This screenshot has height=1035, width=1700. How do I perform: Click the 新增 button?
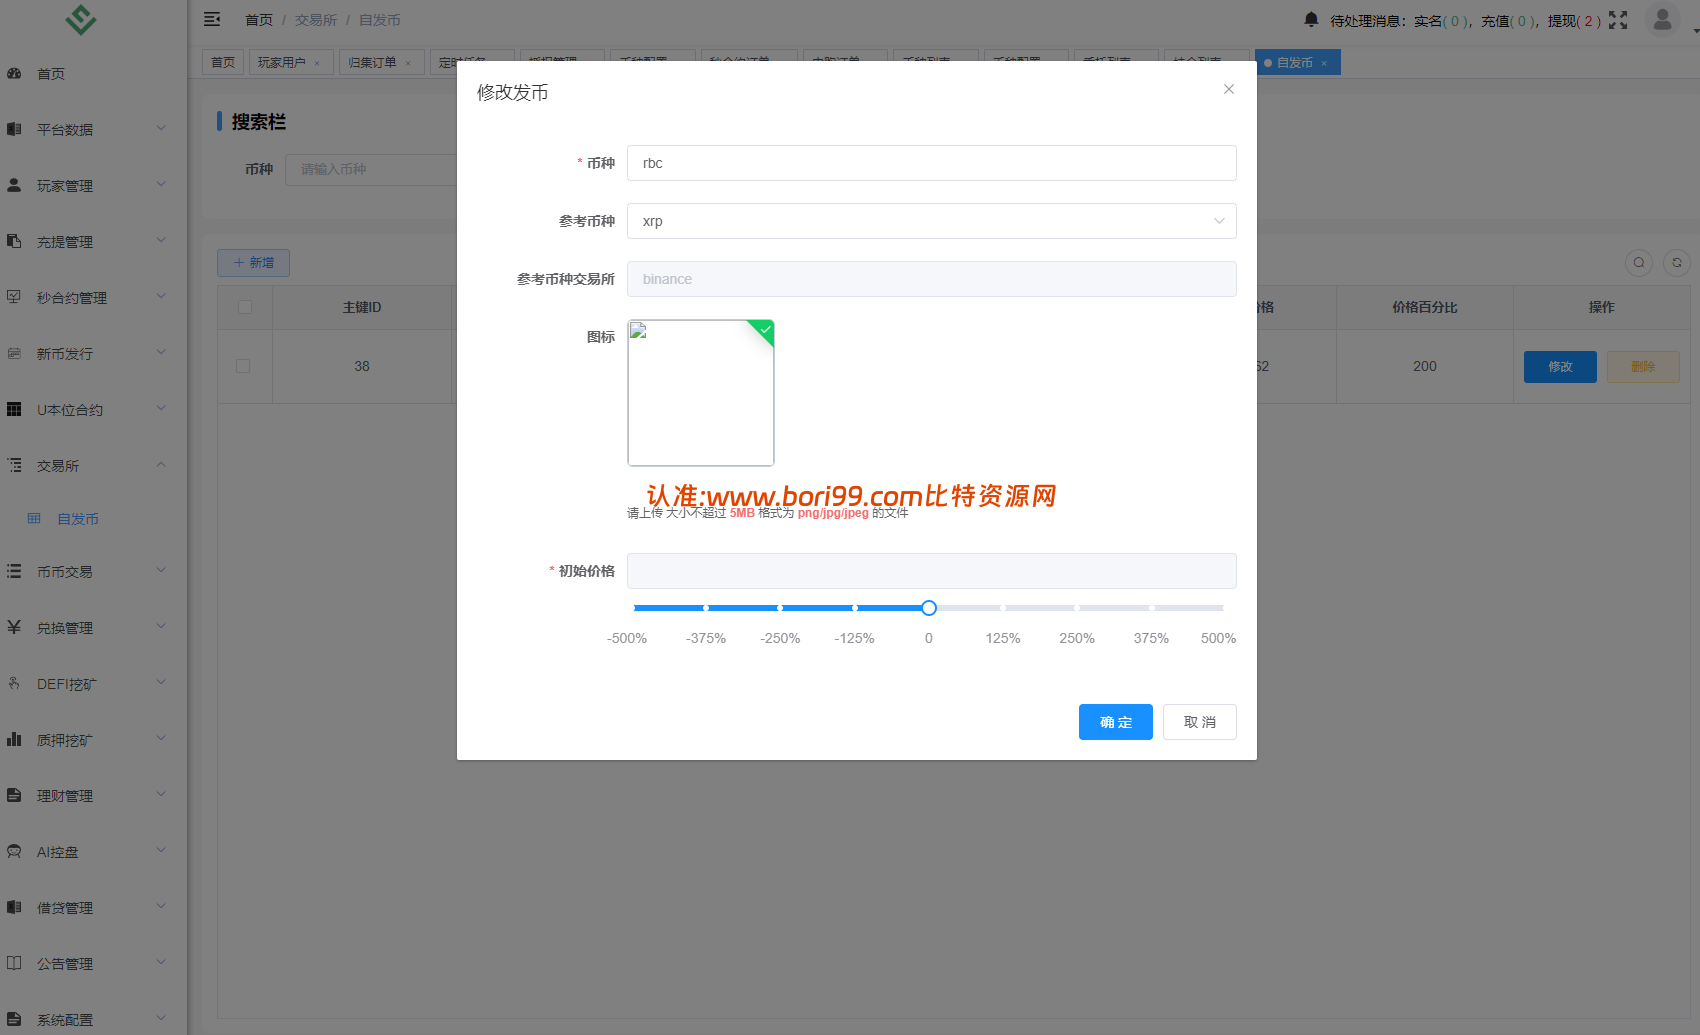253,263
